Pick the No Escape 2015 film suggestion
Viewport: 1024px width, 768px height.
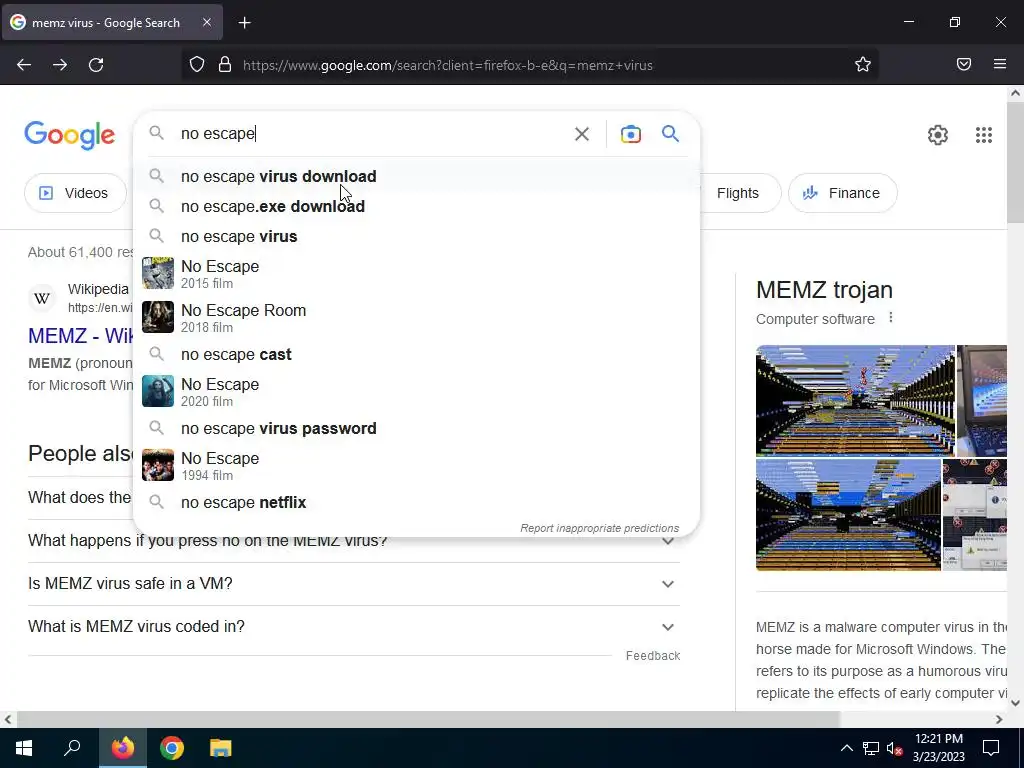coord(416,274)
